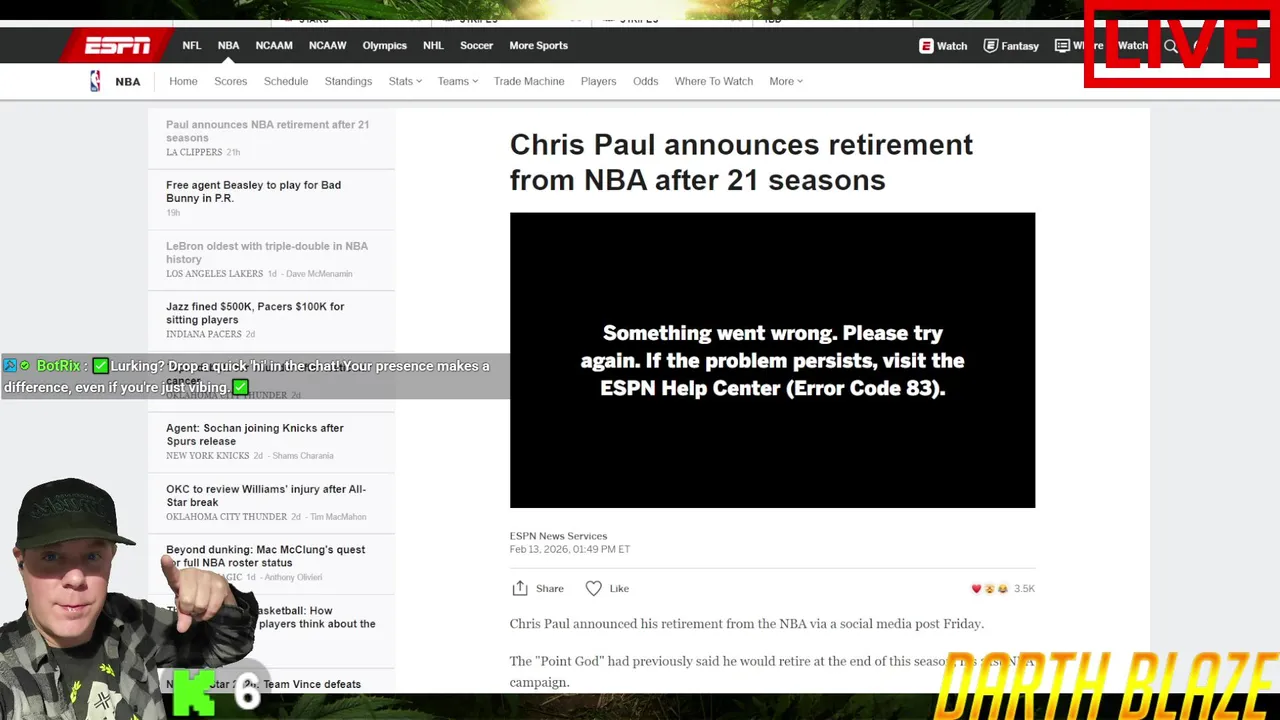Click the Share icon below article
This screenshot has height=720, width=1280.
(x=519, y=588)
